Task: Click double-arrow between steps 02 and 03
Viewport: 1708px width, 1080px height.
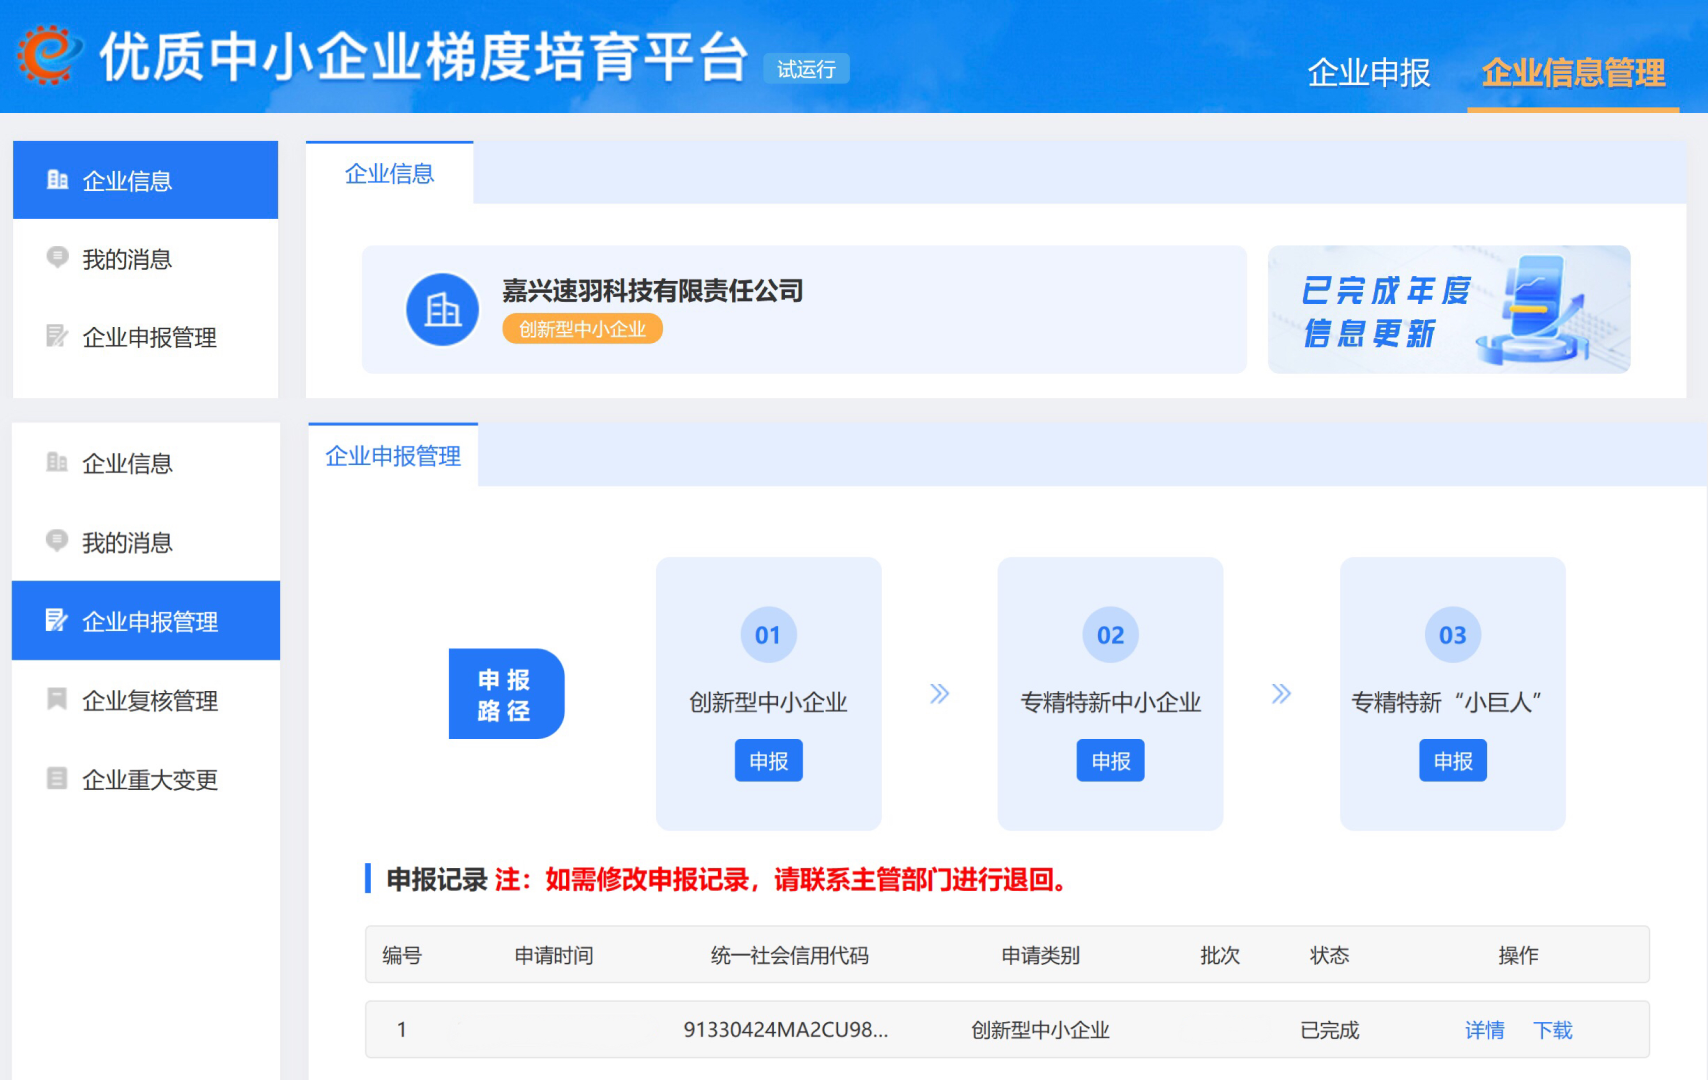Action: point(1281,694)
